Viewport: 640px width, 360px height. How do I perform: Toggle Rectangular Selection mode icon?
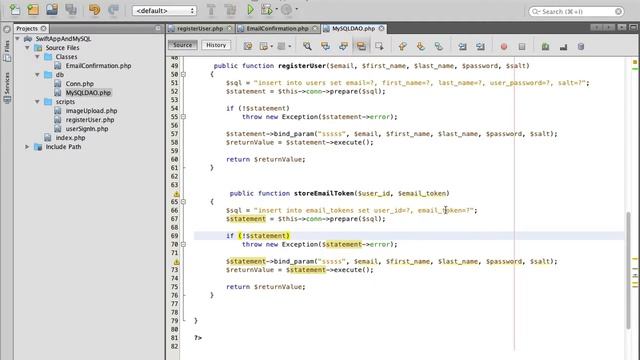[x=379, y=46]
